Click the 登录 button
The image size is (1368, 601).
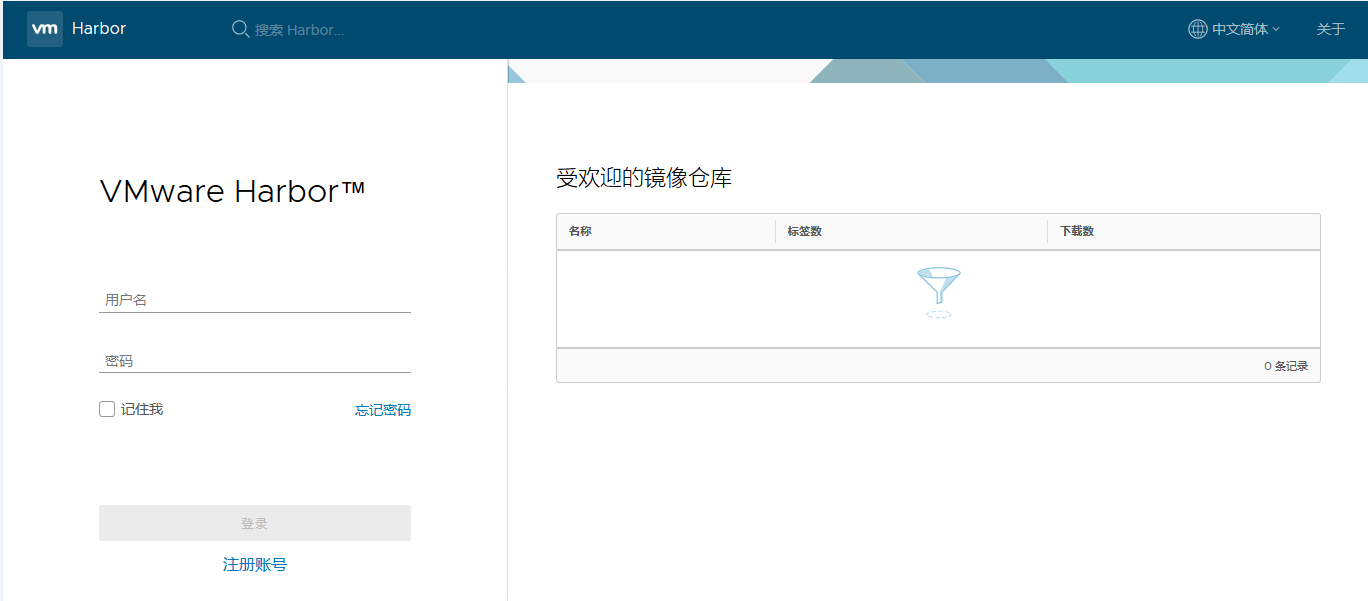point(255,523)
